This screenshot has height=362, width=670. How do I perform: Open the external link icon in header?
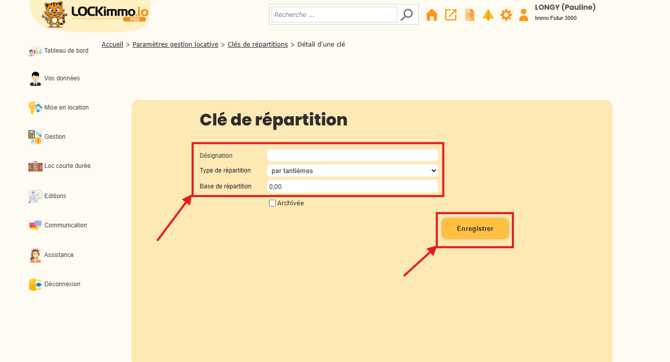pos(450,15)
